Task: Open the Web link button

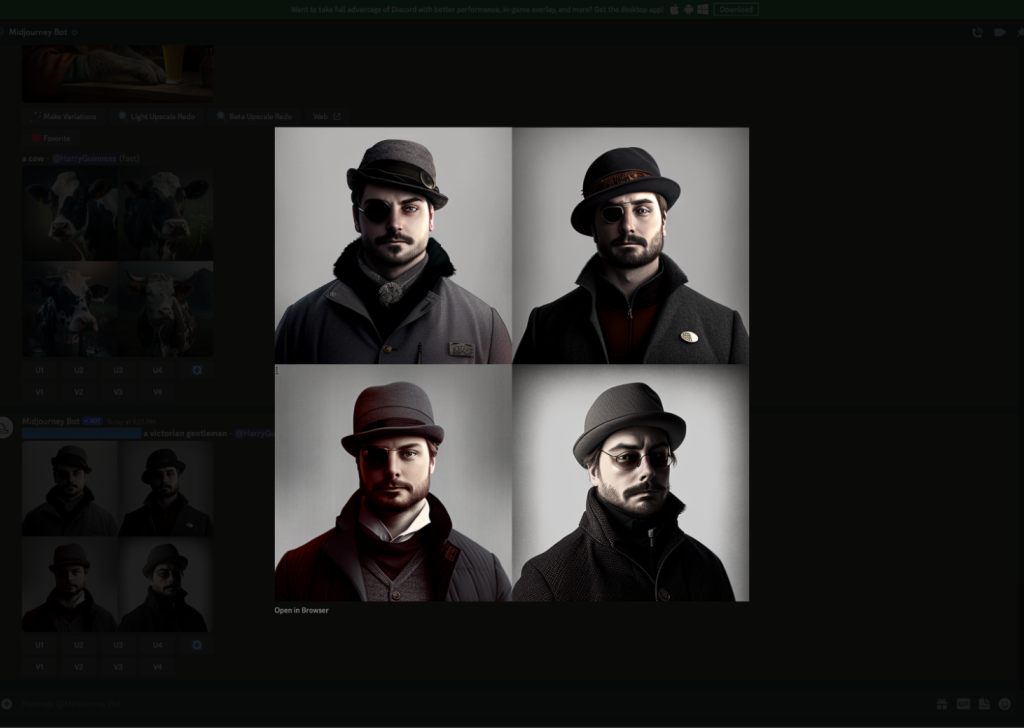Action: click(x=327, y=116)
